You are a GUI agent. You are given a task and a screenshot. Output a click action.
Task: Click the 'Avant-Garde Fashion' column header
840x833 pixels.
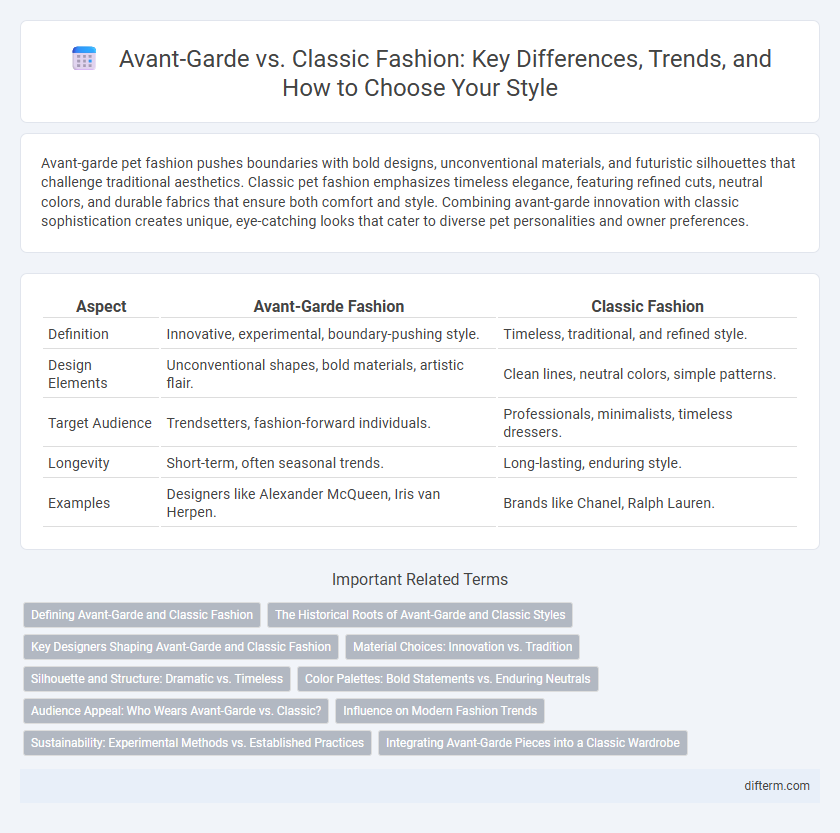click(328, 306)
